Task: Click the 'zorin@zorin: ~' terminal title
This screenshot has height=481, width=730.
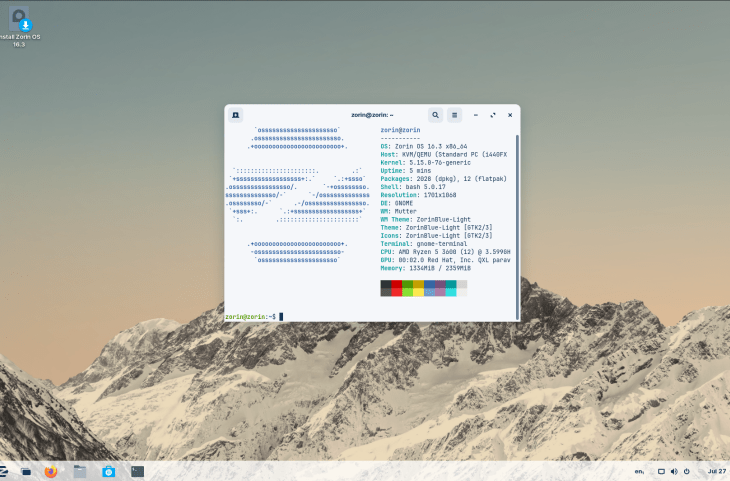Action: (x=372, y=115)
